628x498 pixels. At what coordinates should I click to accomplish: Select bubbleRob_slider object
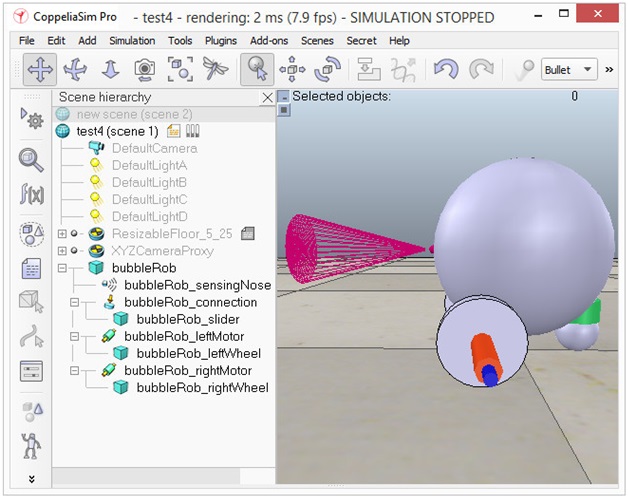(x=188, y=319)
